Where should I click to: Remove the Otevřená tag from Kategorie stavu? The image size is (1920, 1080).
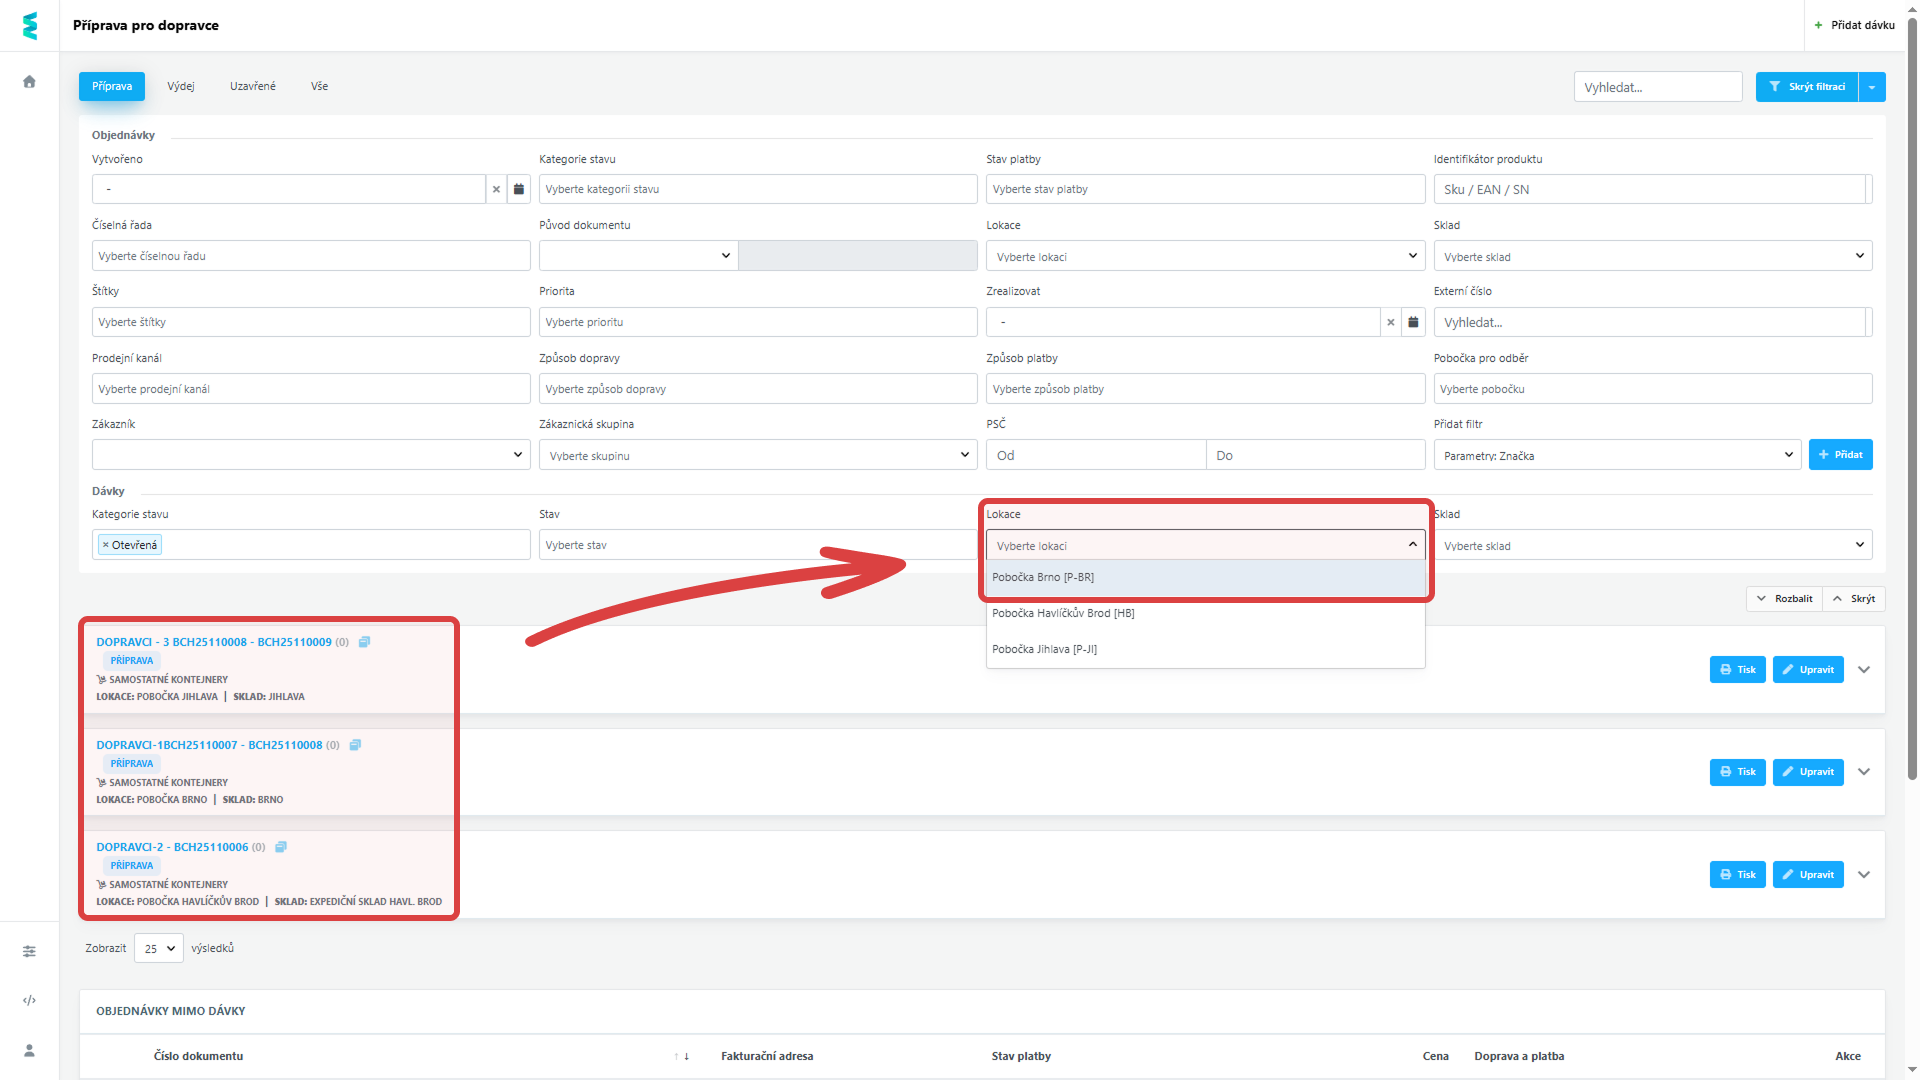pyautogui.click(x=105, y=545)
